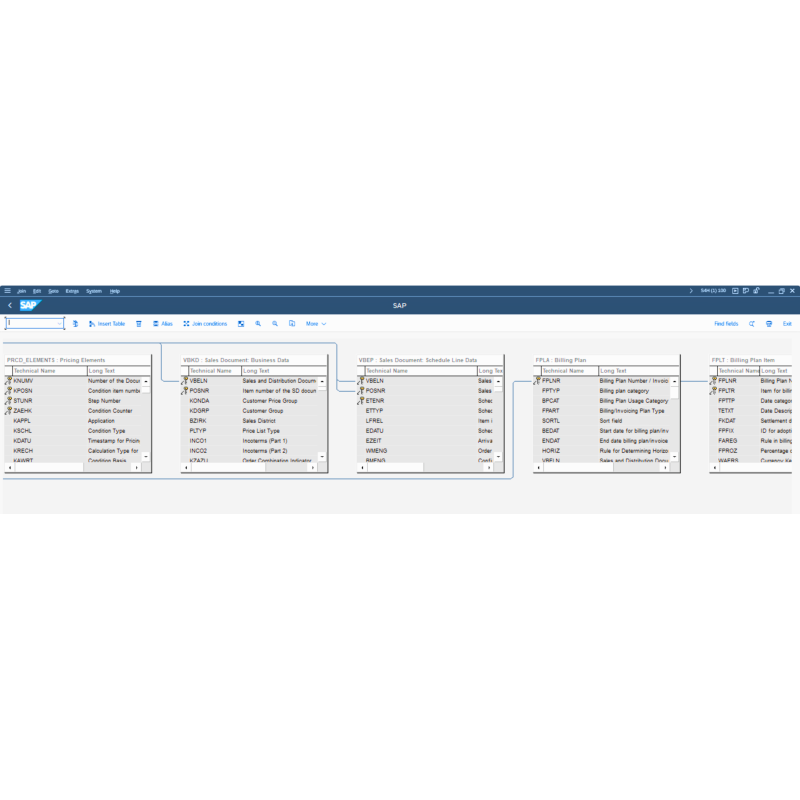This screenshot has width=800, height=800.
Task: Click the key icon beside KNUMV field
Action: [x=8, y=381]
